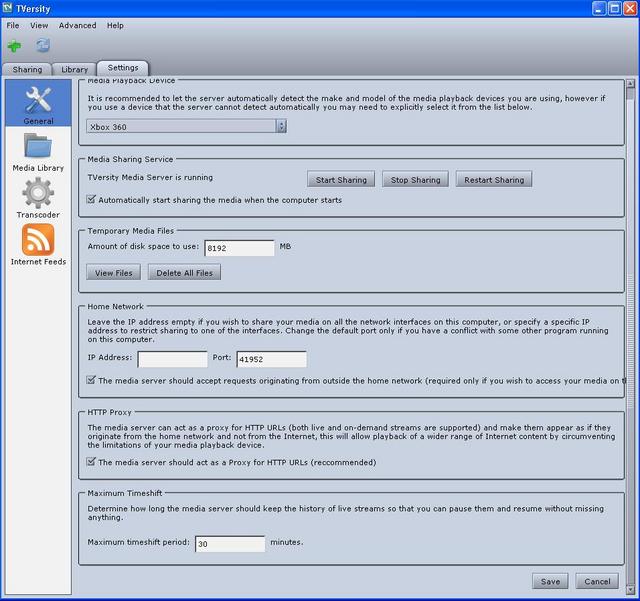Viewport: 640px width, 601px height.
Task: Disable the Proxy for HTTP URLs checkbox
Action: pos(92,462)
